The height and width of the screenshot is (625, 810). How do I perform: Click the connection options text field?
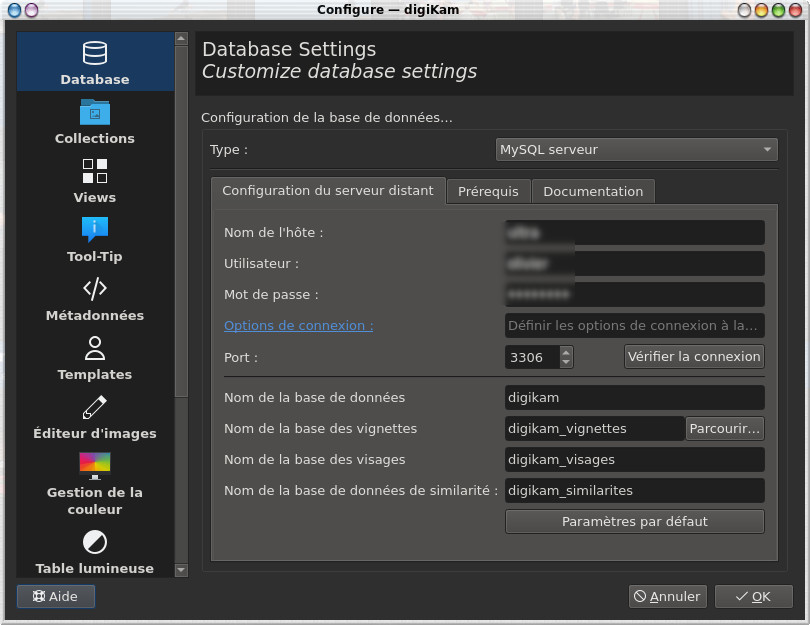click(x=635, y=325)
